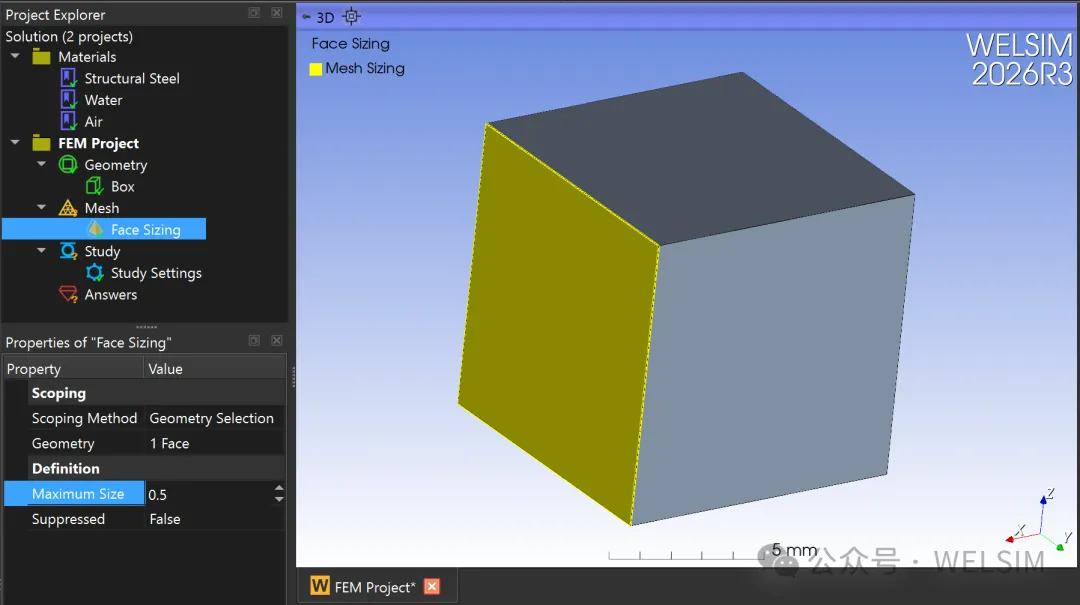Click the yellow Mesh Sizing legend swatch
The image size is (1080, 605).
[315, 69]
